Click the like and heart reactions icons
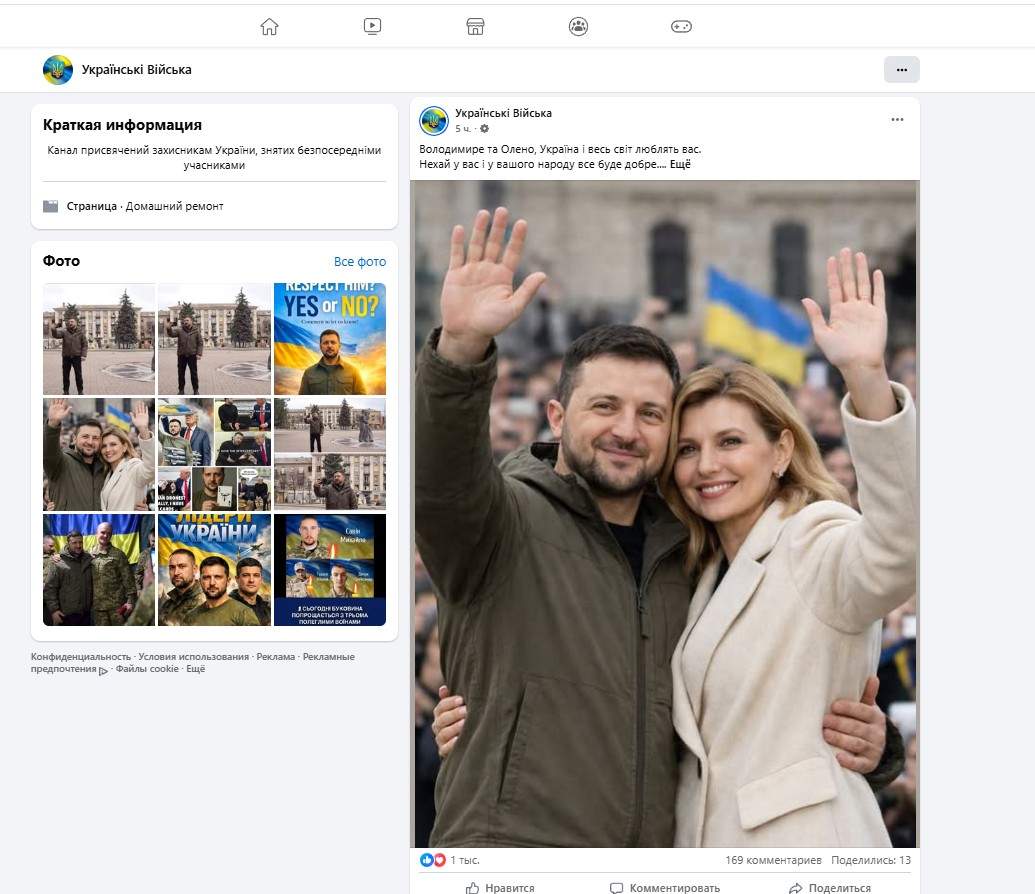The width and height of the screenshot is (1035, 894). [433, 860]
